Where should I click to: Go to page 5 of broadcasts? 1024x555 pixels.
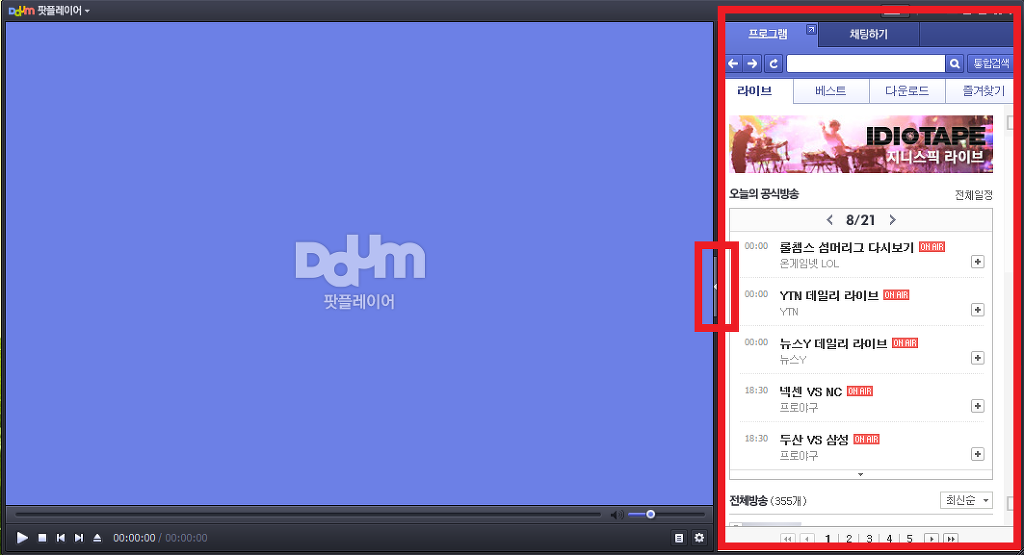coord(909,539)
